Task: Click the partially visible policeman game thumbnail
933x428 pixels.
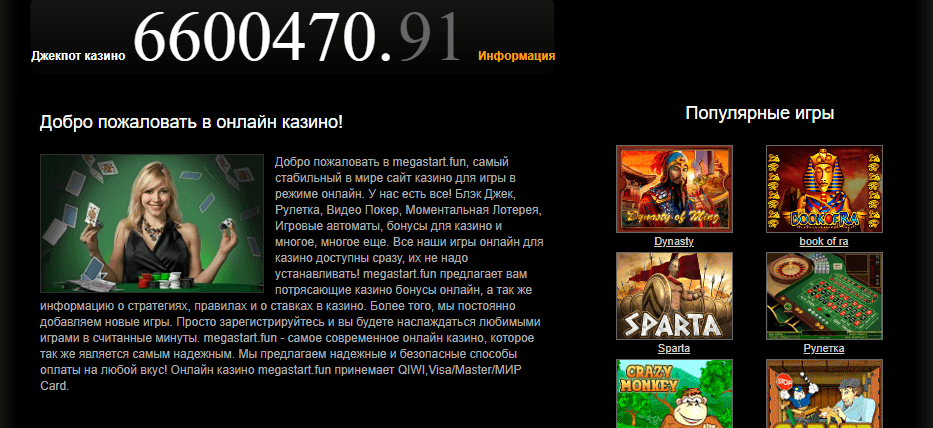Action: [x=824, y=393]
